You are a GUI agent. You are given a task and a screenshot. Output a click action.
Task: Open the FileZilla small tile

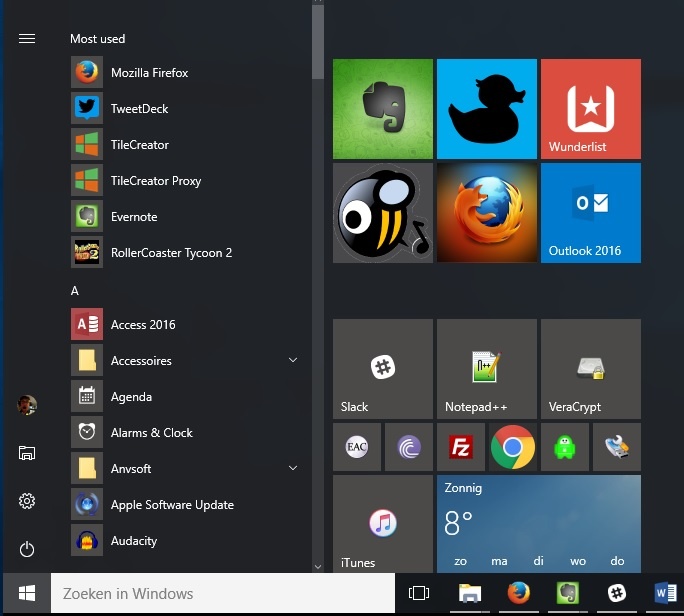pos(461,447)
